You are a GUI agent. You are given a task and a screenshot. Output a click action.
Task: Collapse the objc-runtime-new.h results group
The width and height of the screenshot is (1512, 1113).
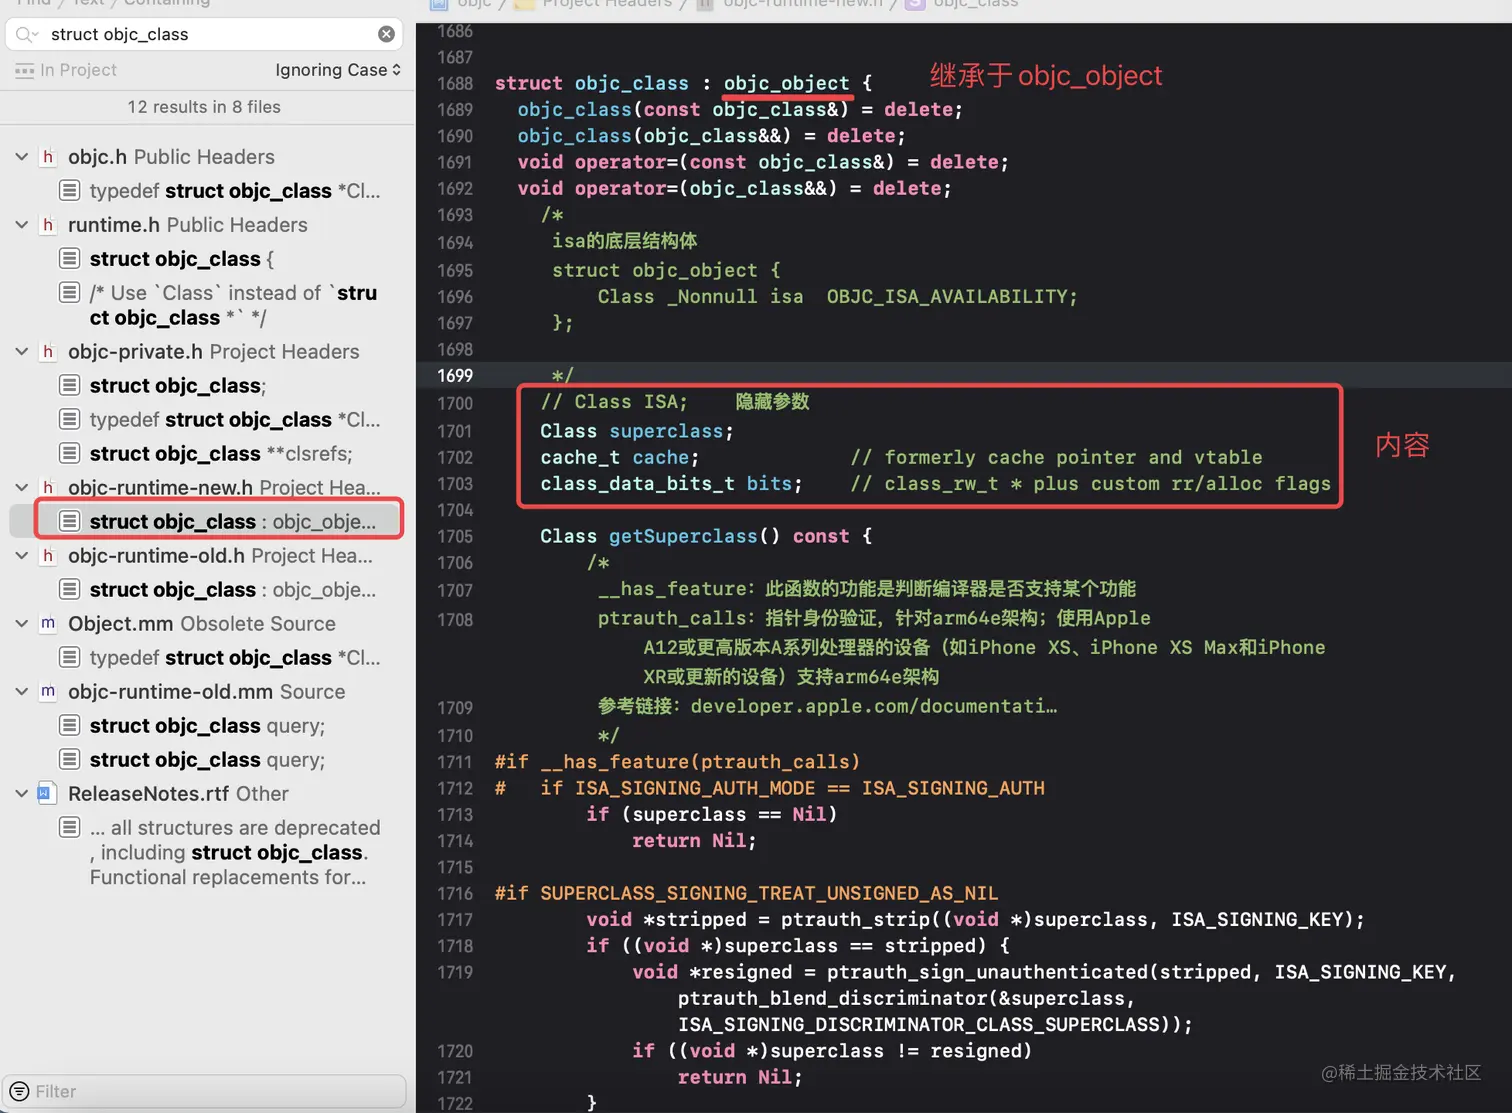22,488
